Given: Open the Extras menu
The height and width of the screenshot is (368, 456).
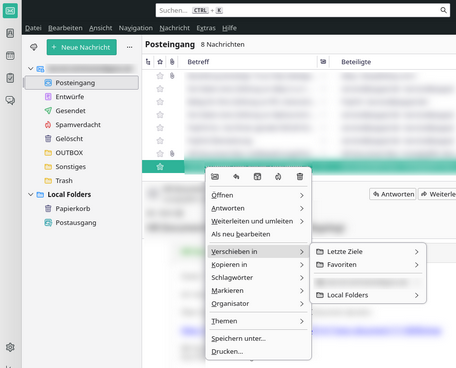Looking at the screenshot, I should 206,28.
